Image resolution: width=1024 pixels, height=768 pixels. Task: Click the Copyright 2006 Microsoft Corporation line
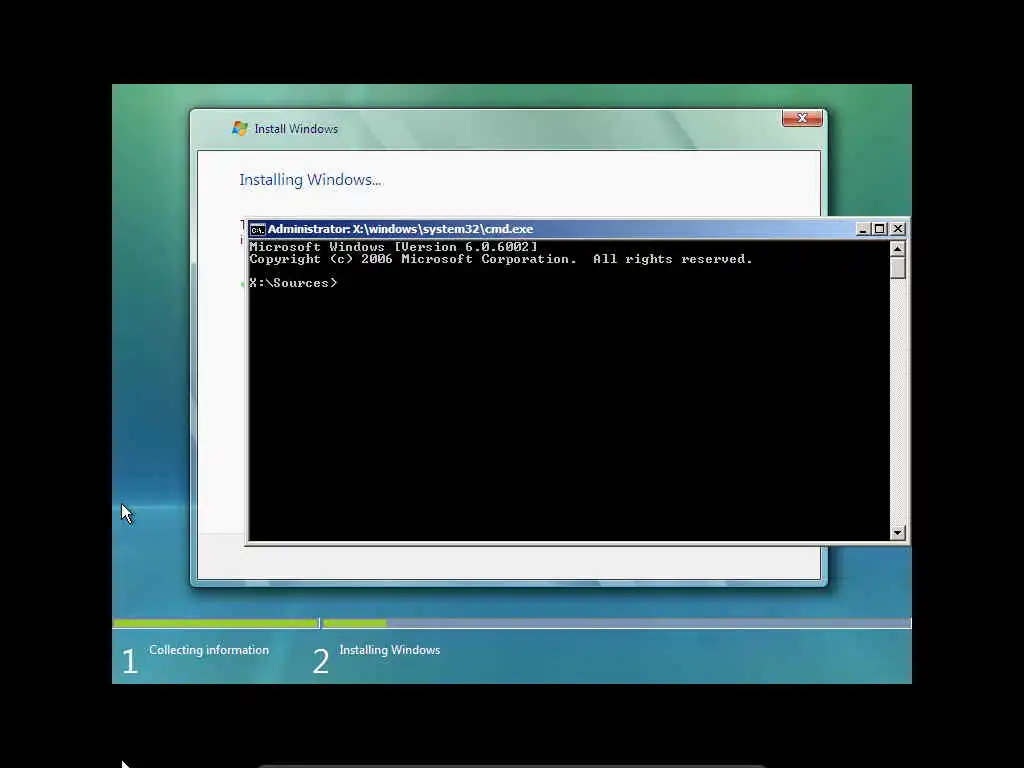500,259
